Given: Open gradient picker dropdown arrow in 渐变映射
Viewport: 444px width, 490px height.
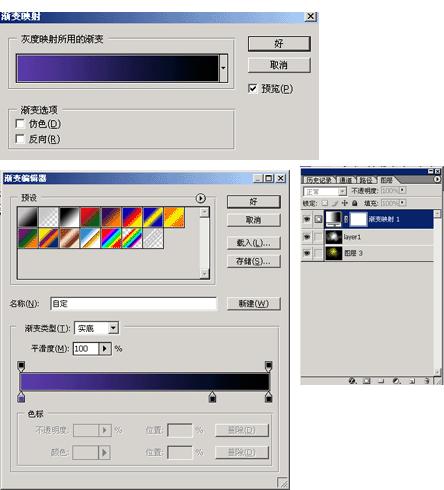Looking at the screenshot, I should 223,68.
